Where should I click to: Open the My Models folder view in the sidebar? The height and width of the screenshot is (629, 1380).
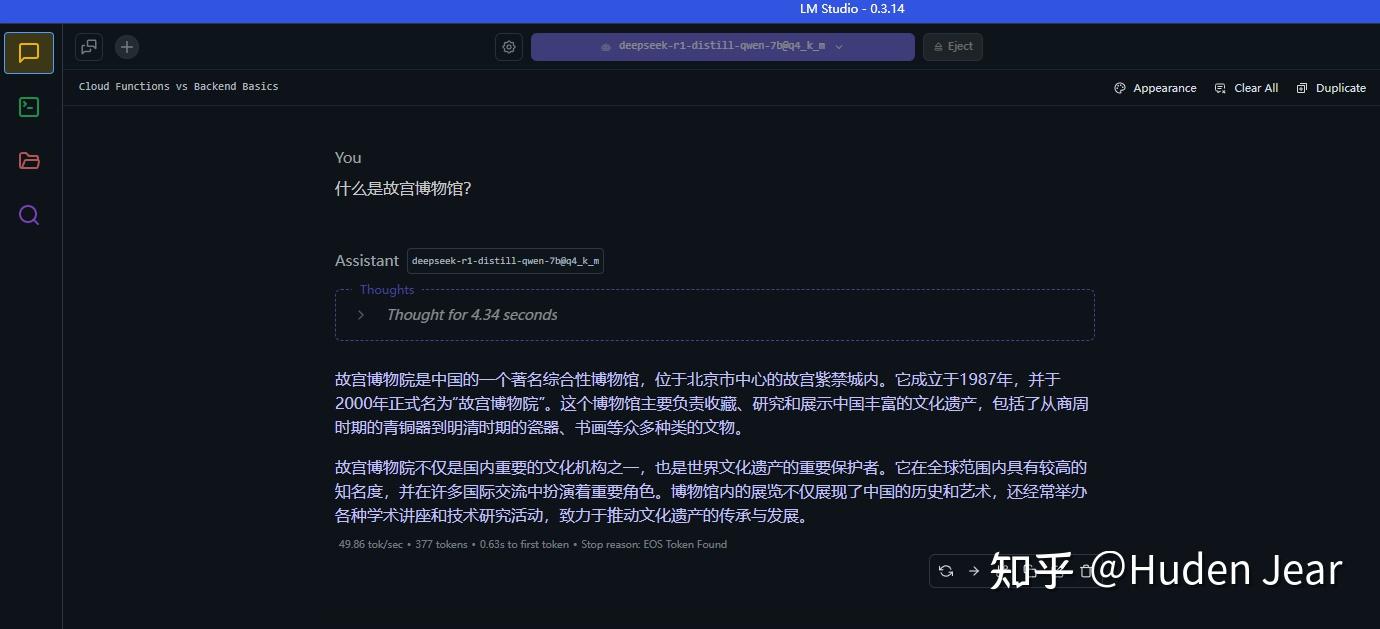(29, 161)
